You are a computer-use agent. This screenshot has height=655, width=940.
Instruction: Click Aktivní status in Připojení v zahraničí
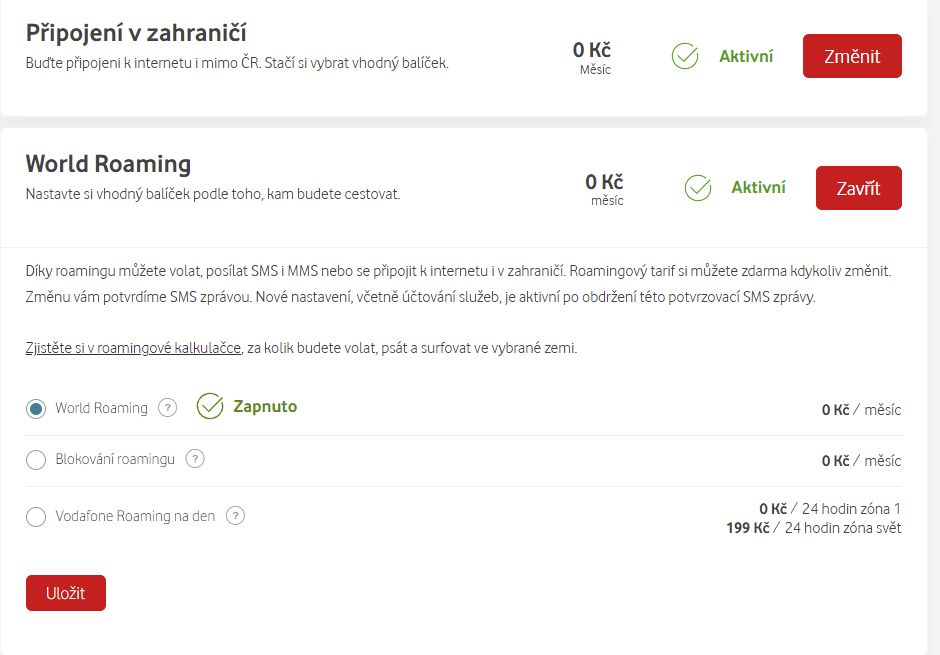(746, 56)
